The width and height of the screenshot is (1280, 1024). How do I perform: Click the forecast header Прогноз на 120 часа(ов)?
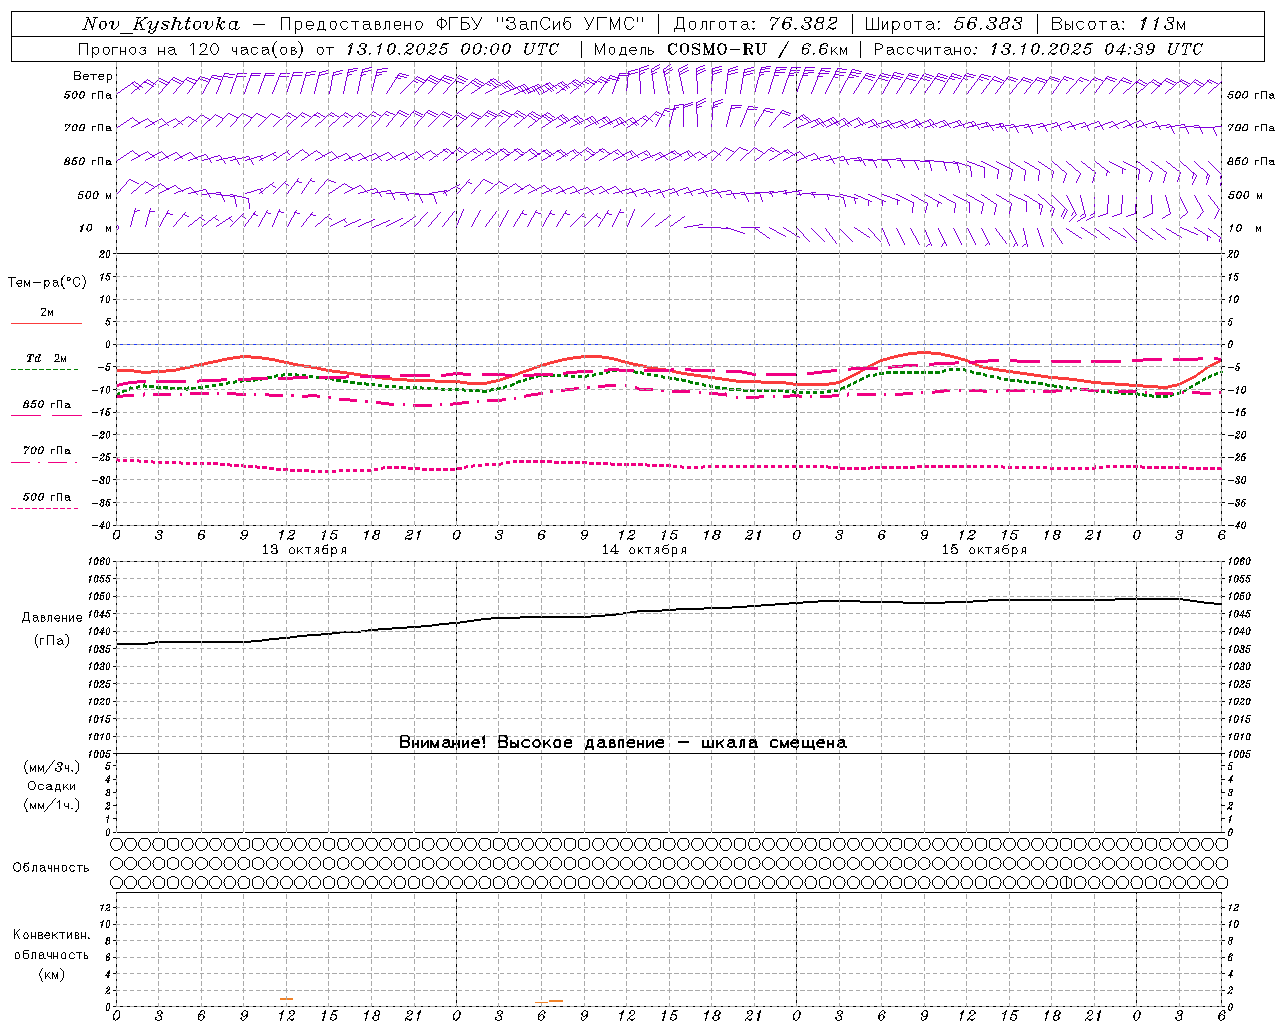[192, 49]
